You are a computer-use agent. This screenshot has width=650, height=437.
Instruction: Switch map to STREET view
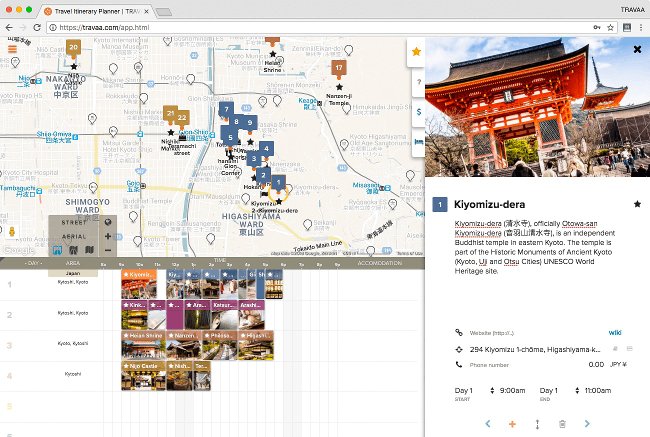[x=74, y=223]
